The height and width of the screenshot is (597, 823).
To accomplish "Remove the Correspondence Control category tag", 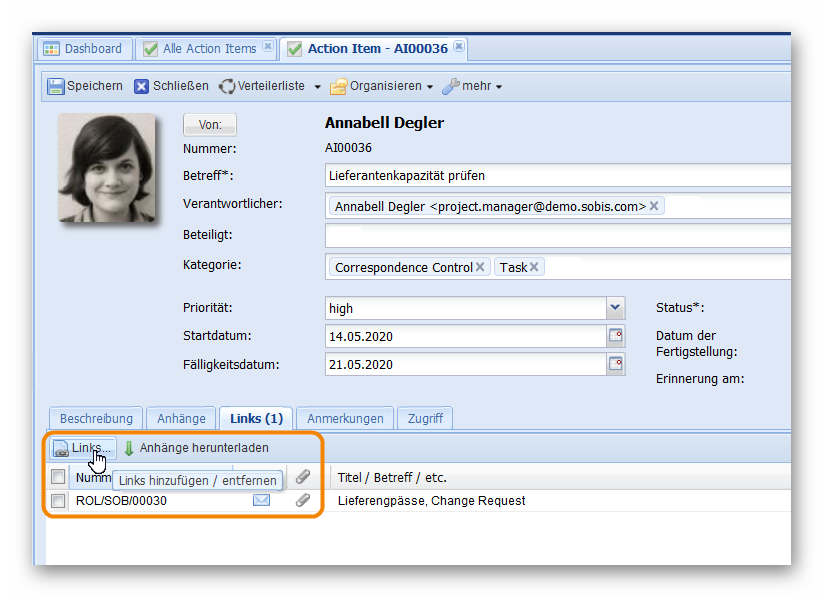I will click(480, 267).
